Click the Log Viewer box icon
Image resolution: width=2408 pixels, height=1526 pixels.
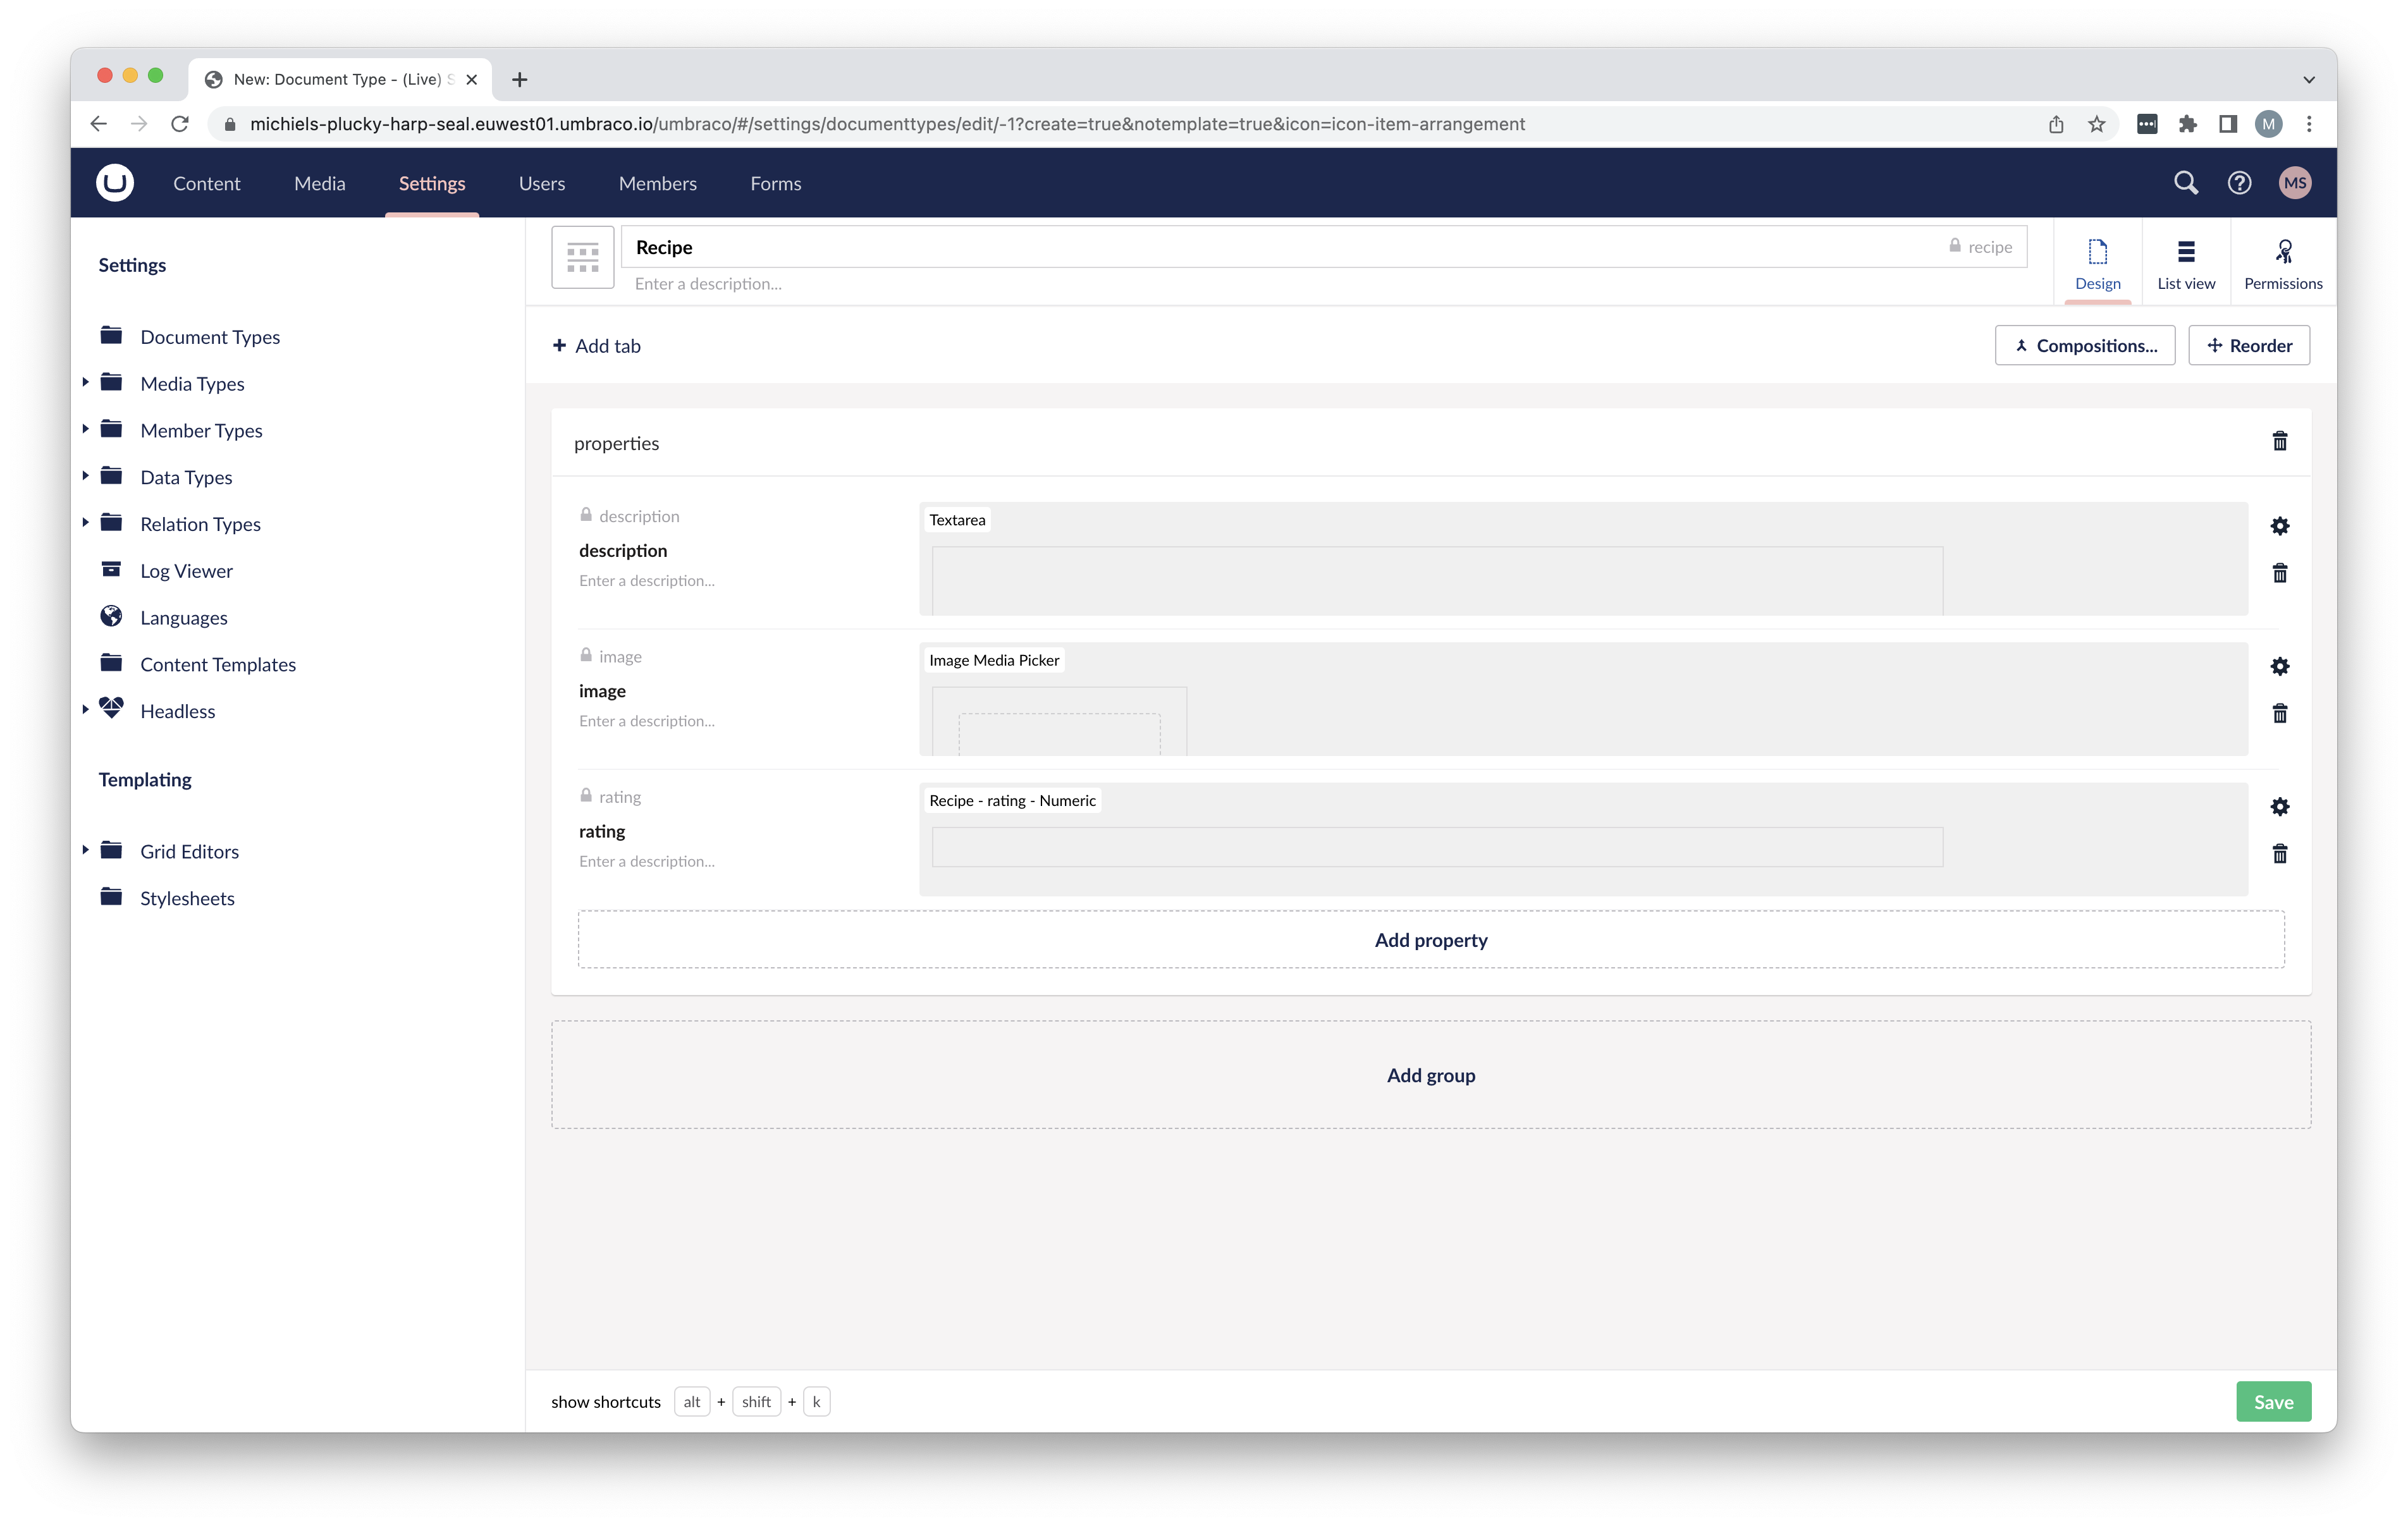click(x=111, y=569)
